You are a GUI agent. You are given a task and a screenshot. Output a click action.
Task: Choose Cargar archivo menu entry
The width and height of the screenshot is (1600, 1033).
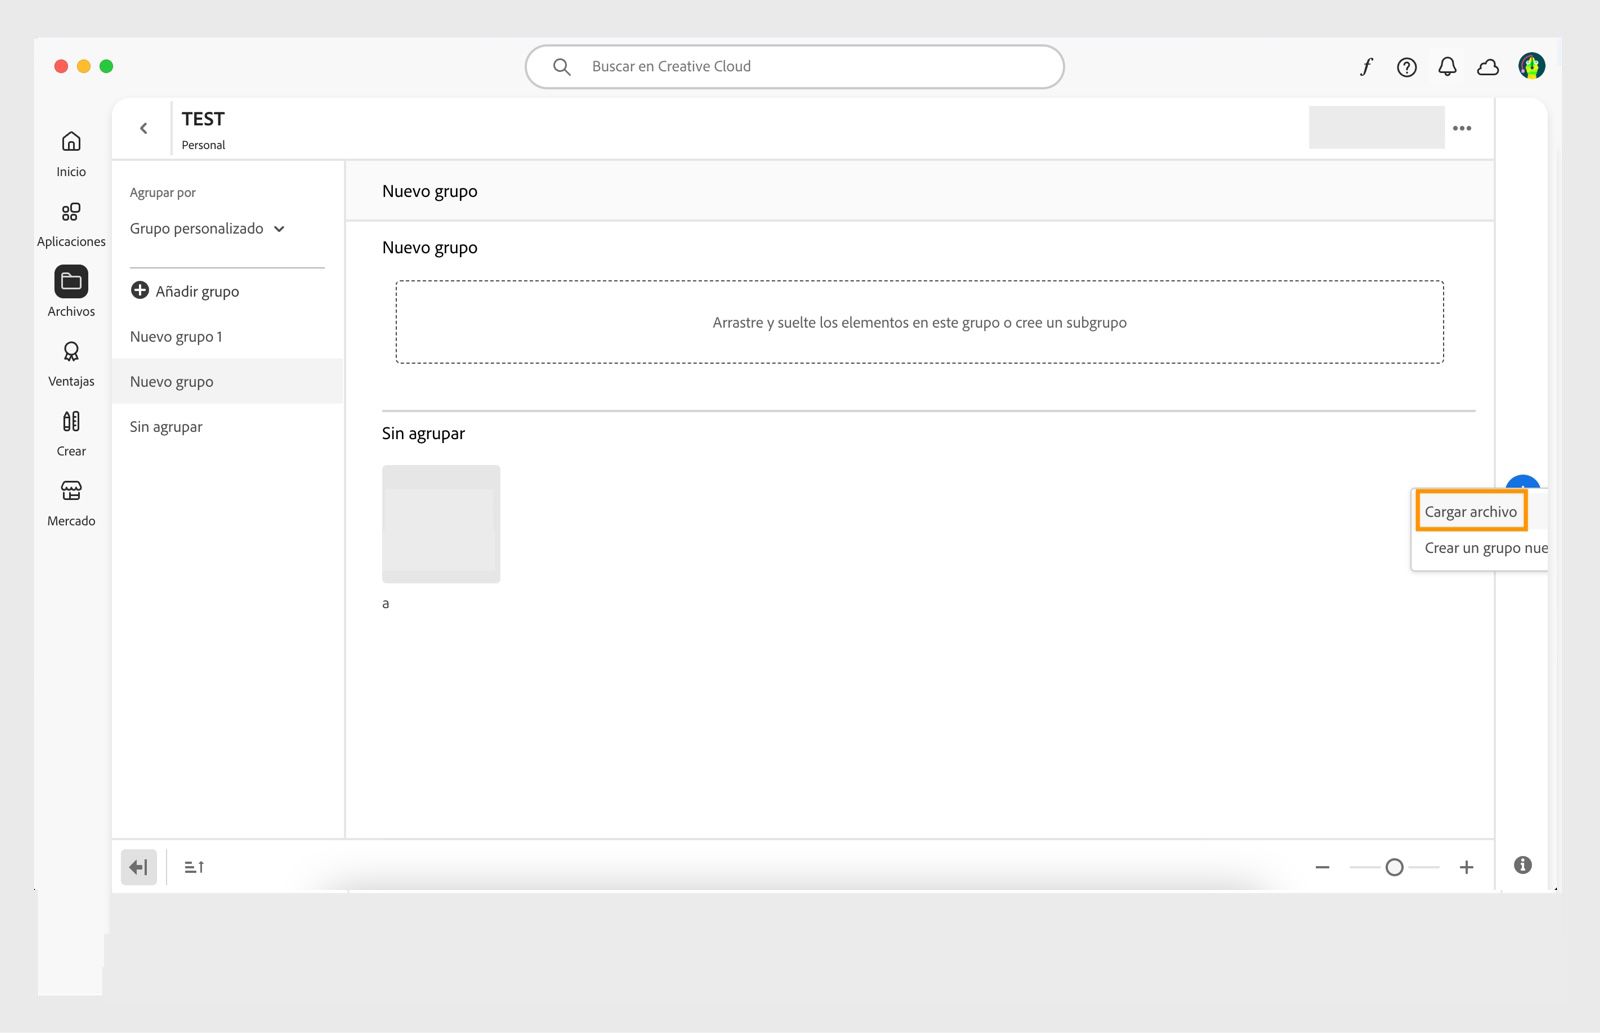coord(1471,511)
